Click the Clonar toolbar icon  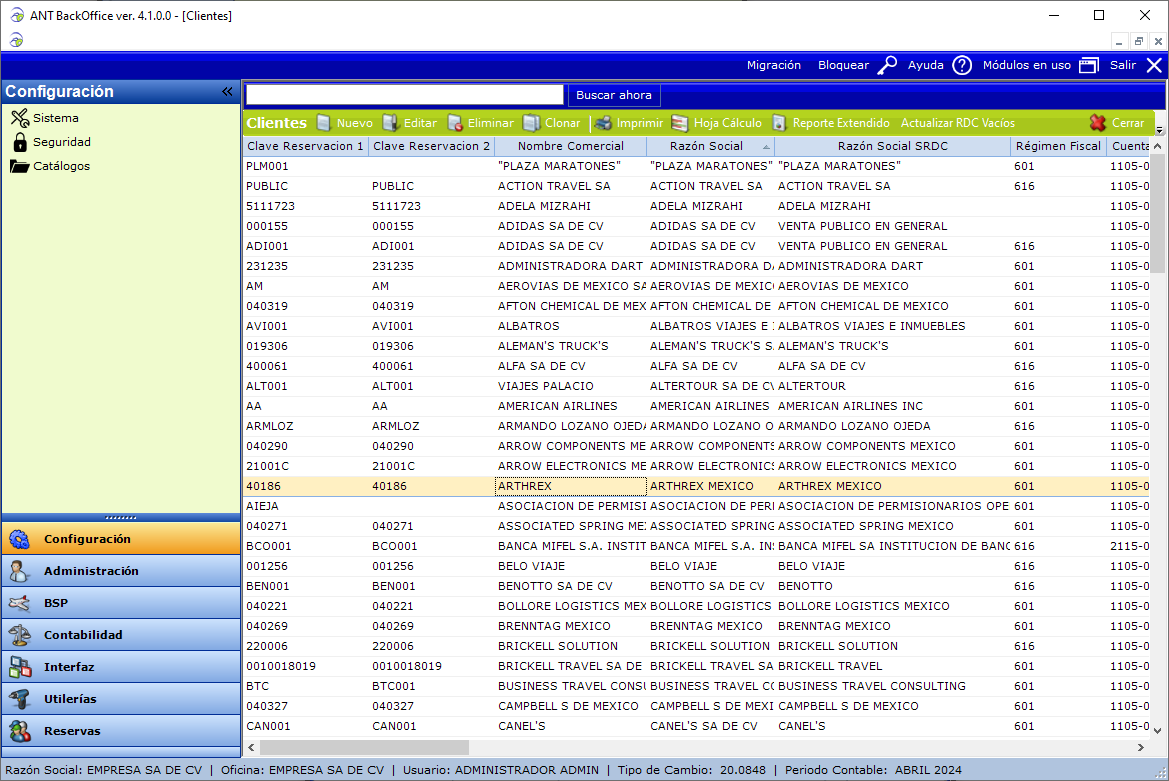(x=531, y=123)
